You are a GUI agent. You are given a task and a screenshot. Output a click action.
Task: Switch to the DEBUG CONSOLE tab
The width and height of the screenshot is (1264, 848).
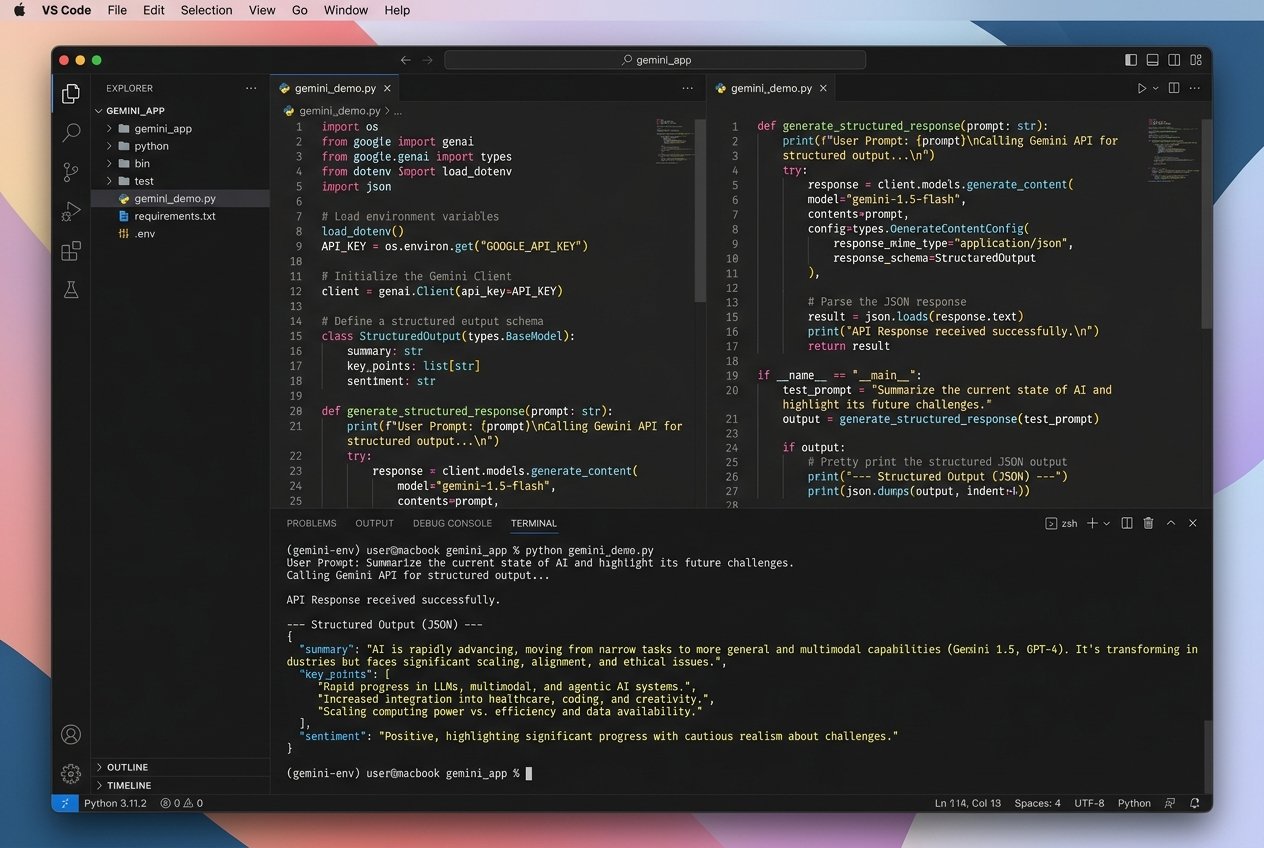point(452,523)
